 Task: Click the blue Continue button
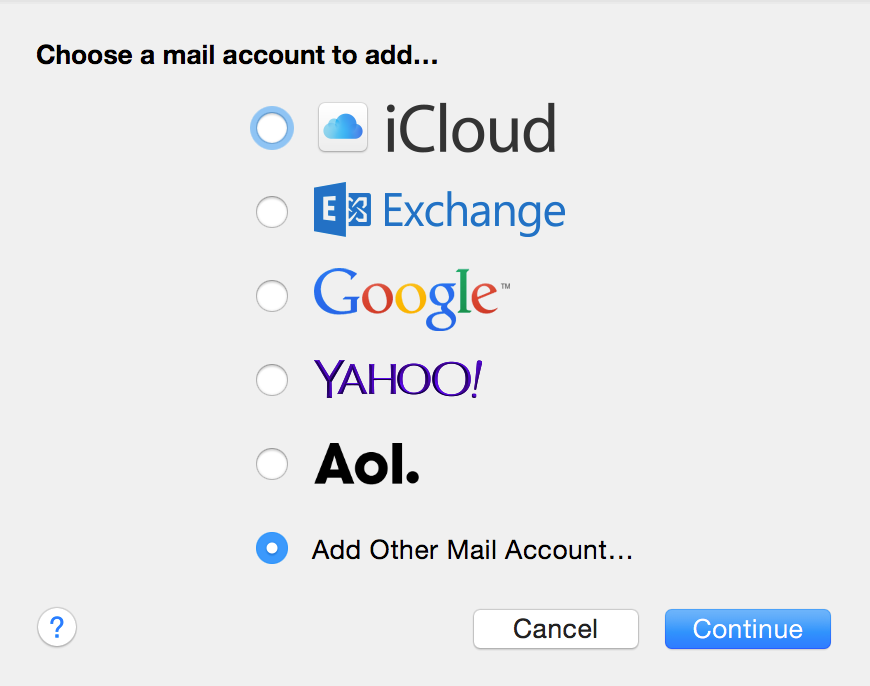[x=747, y=629]
